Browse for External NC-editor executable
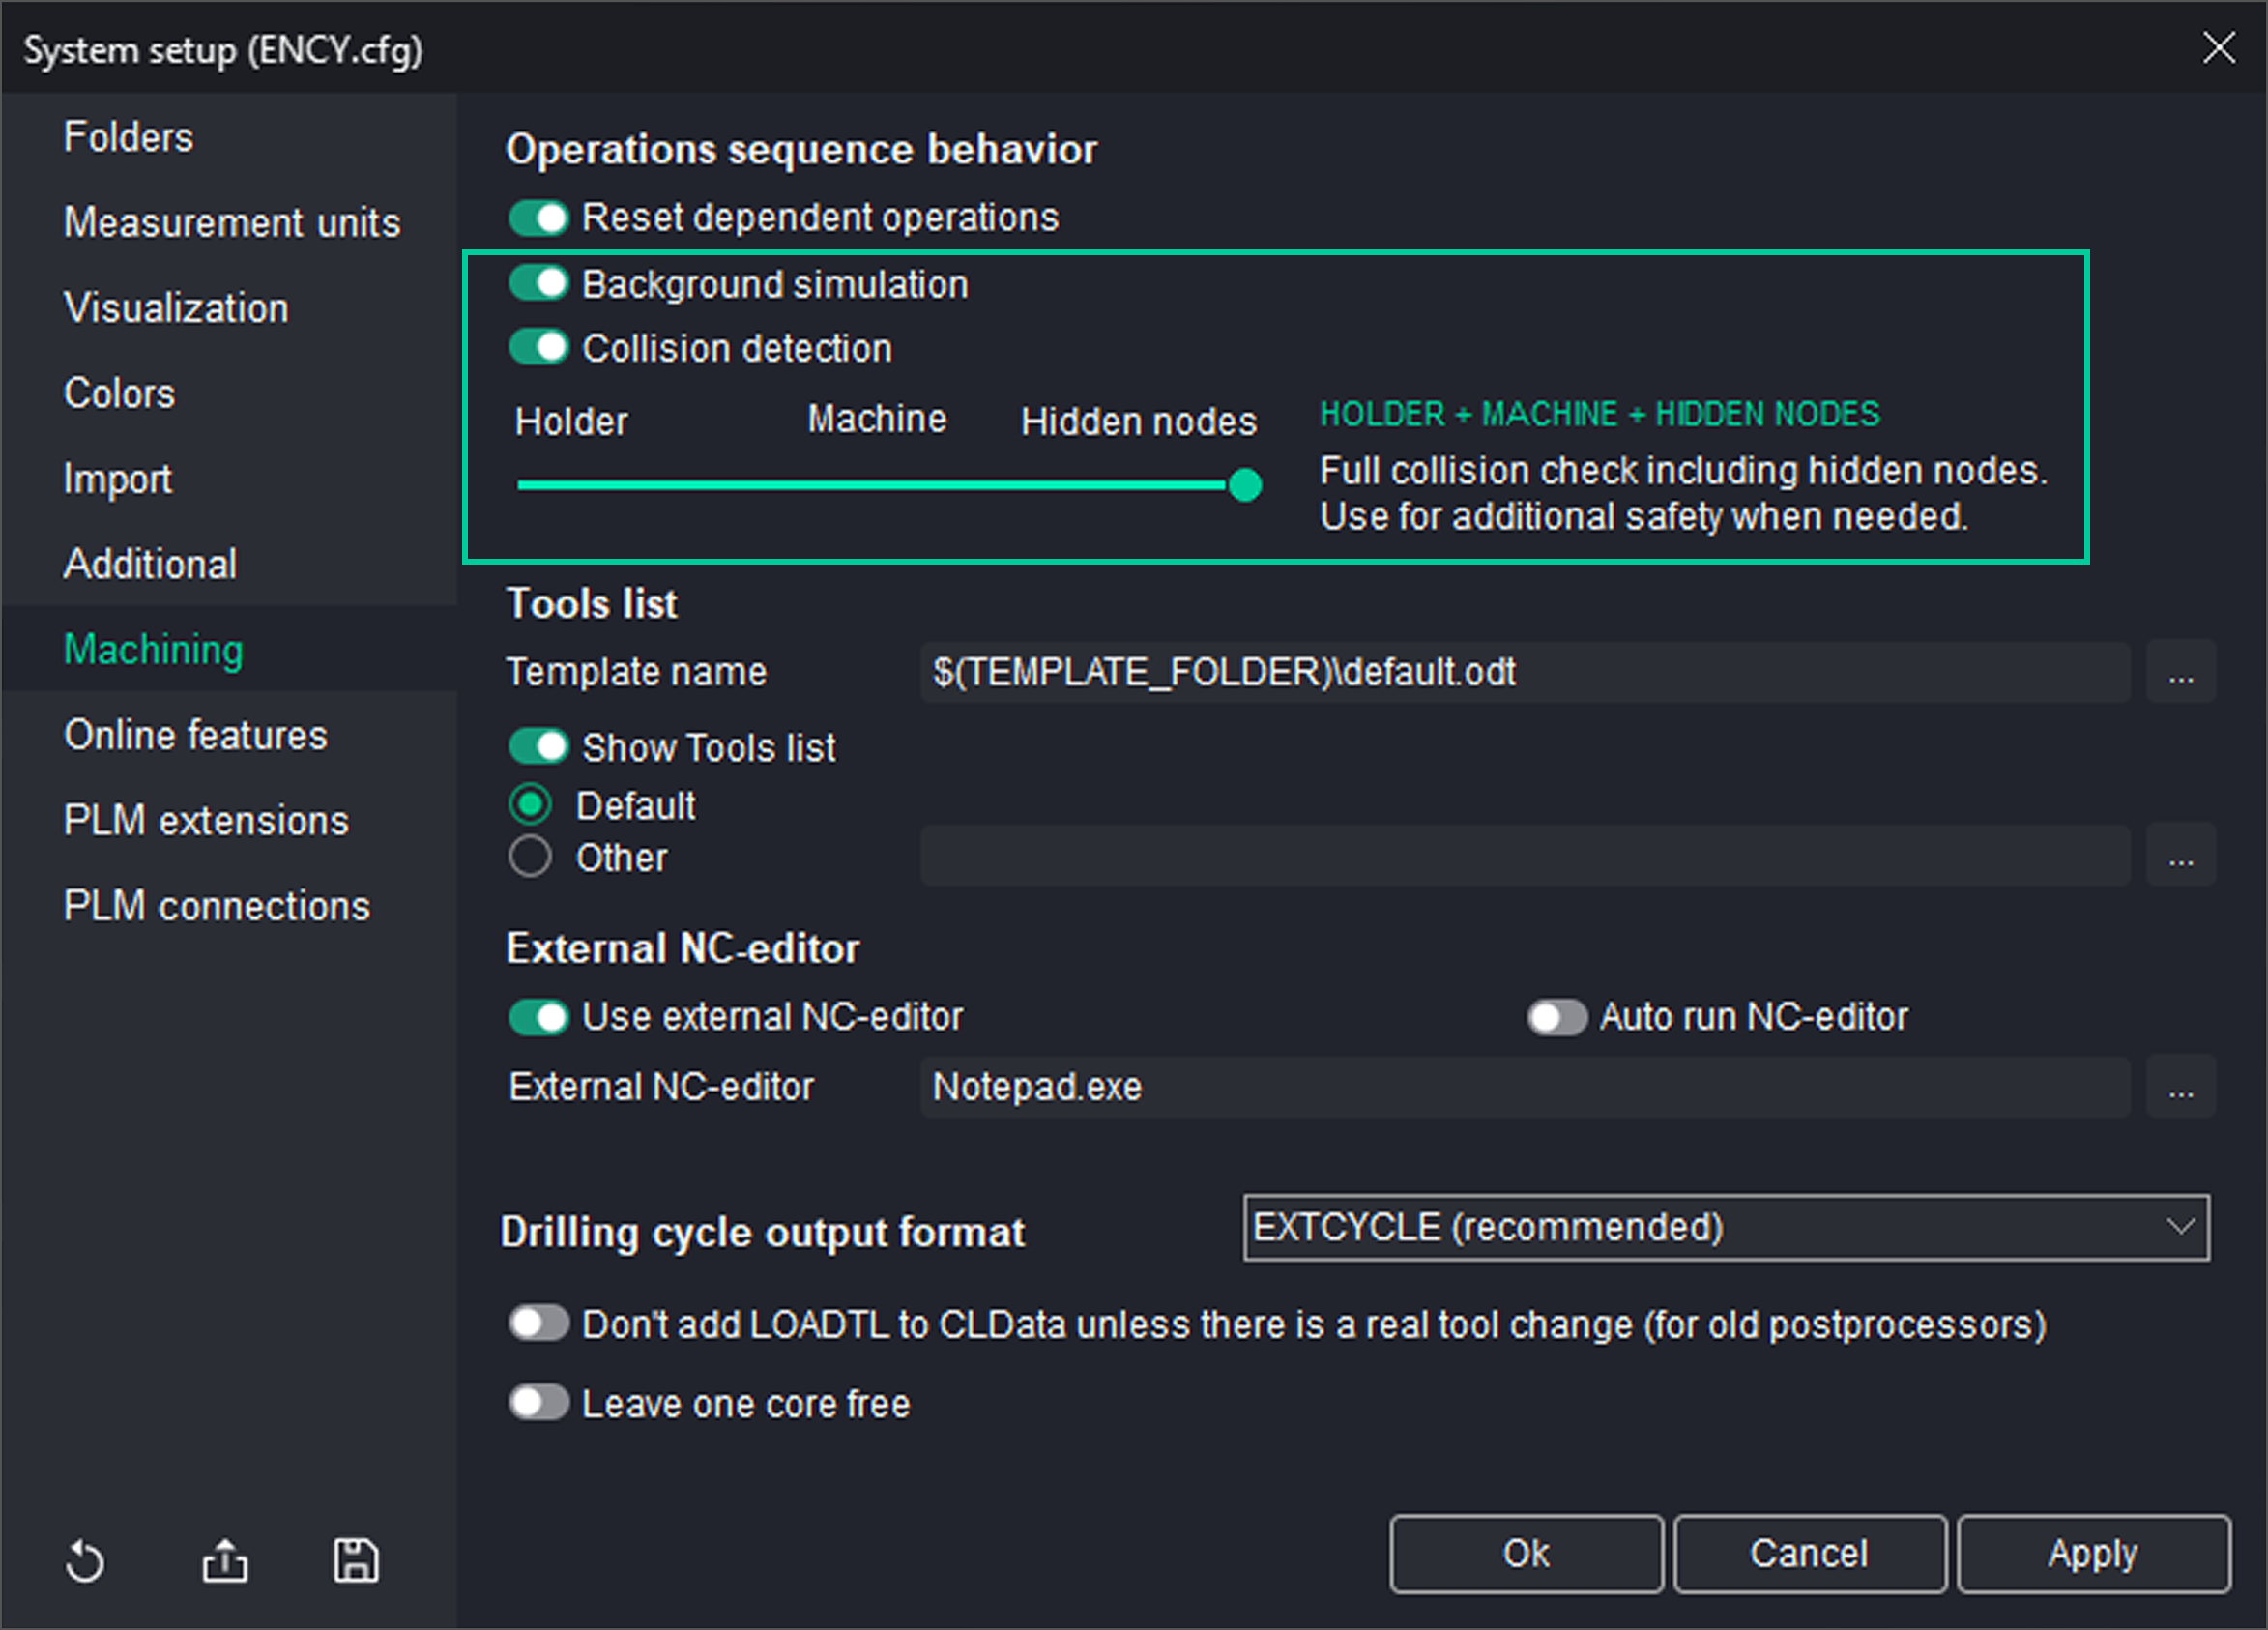The image size is (2268, 1630). tap(2180, 1088)
